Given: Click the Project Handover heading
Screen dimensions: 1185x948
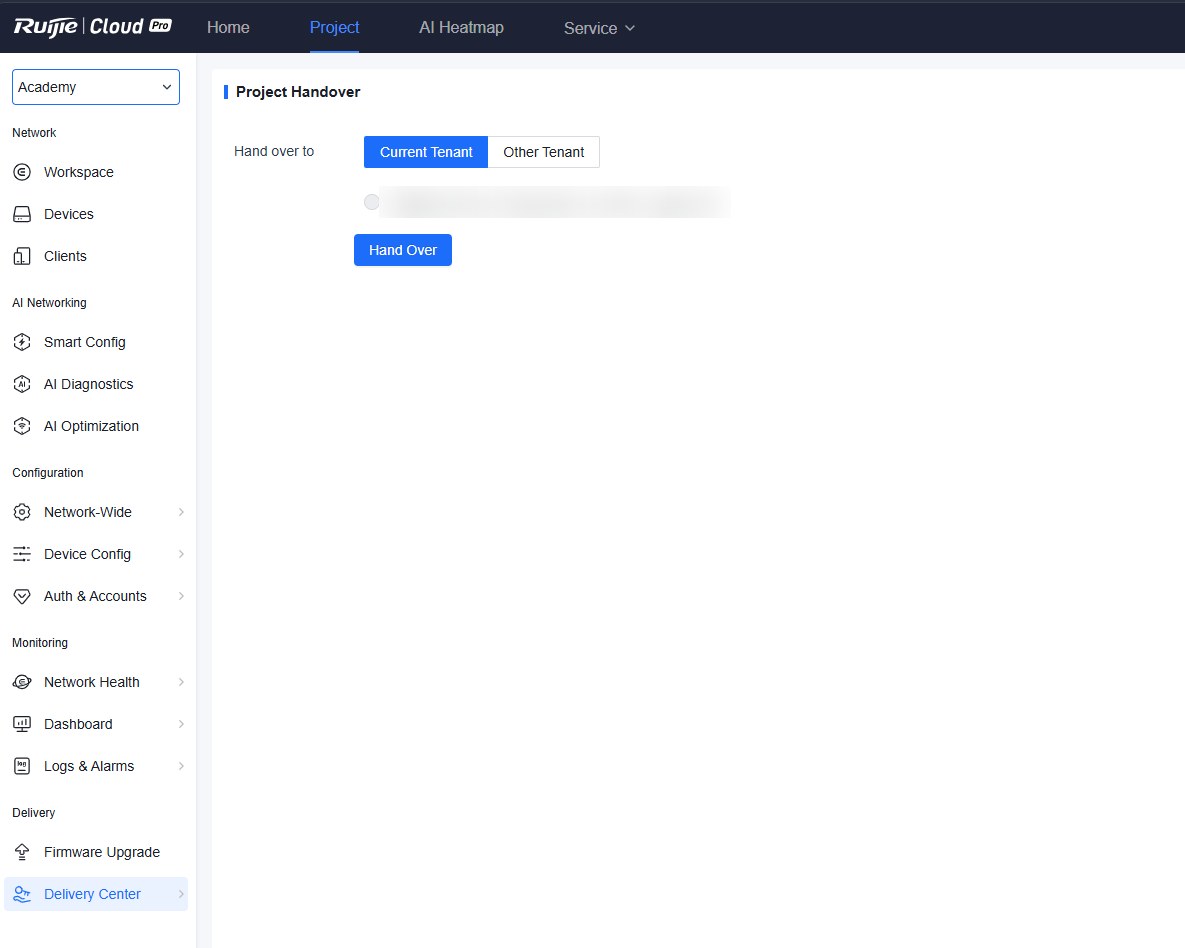Looking at the screenshot, I should pyautogui.click(x=298, y=92).
